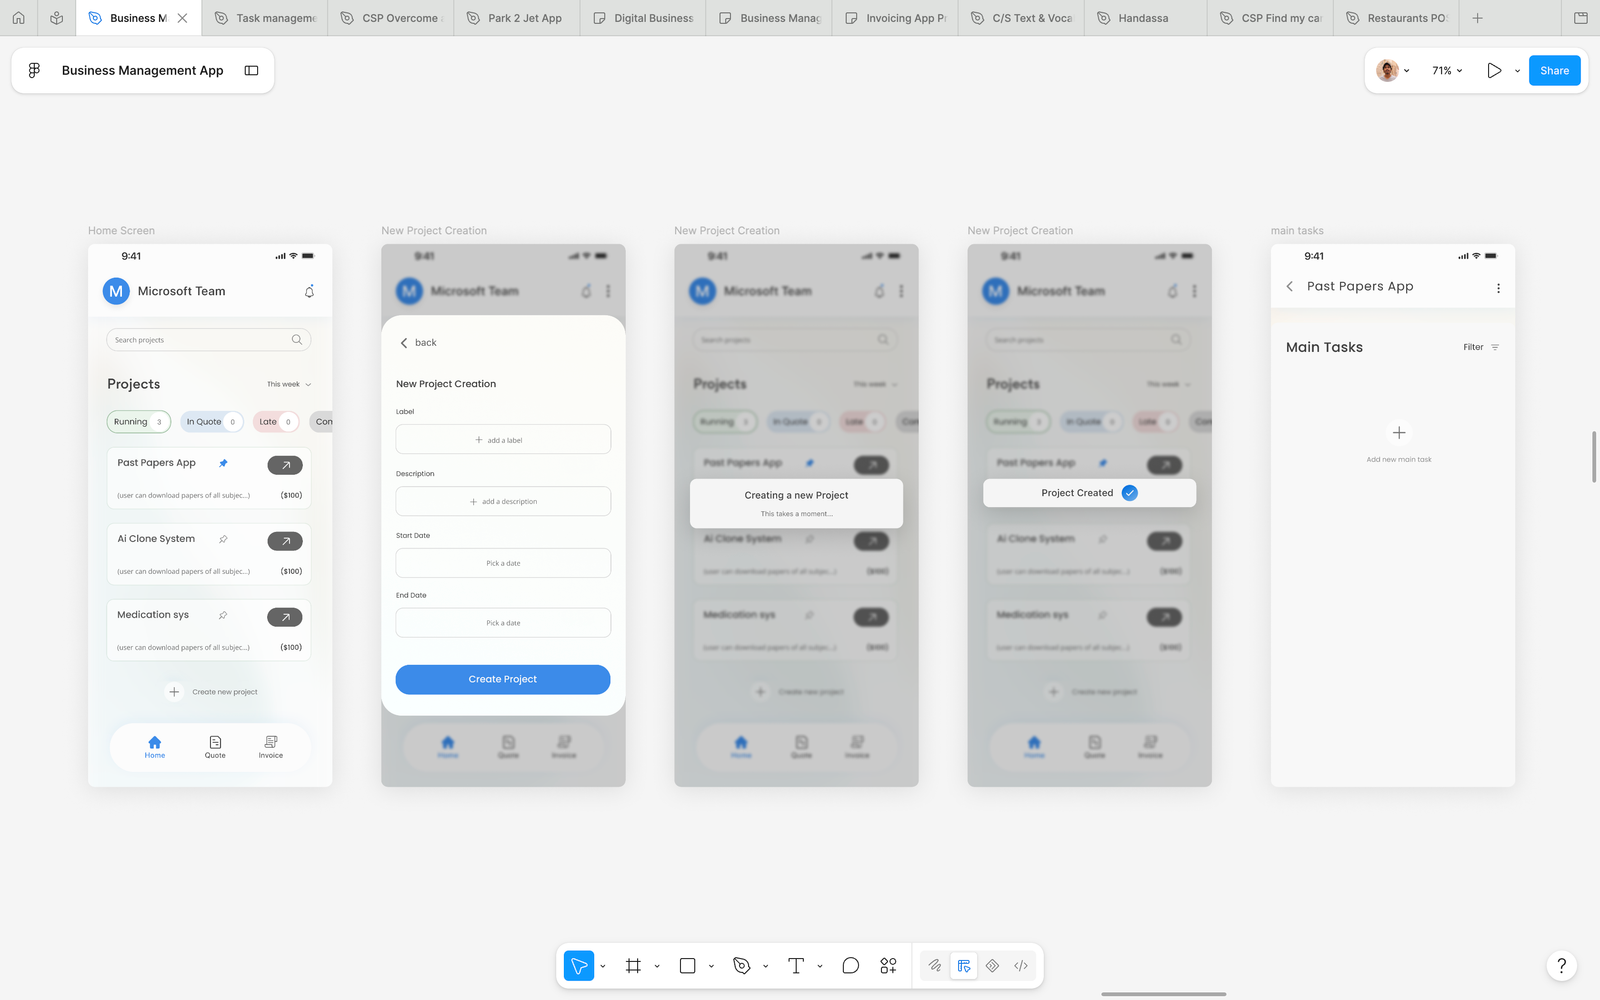Select the Text tool
The height and width of the screenshot is (1000, 1600).
tap(796, 966)
